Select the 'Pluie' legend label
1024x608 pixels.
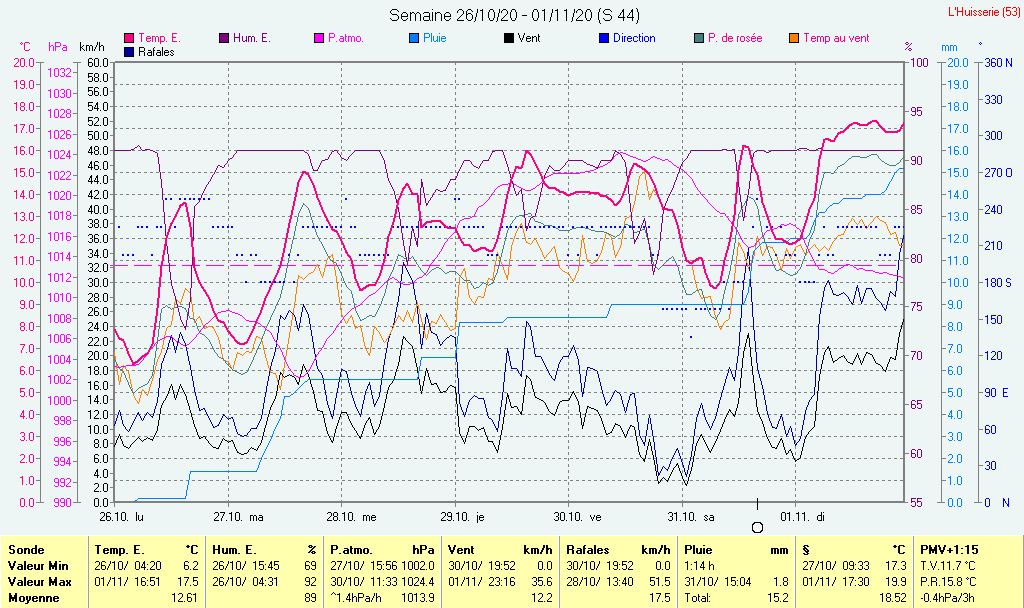point(435,39)
